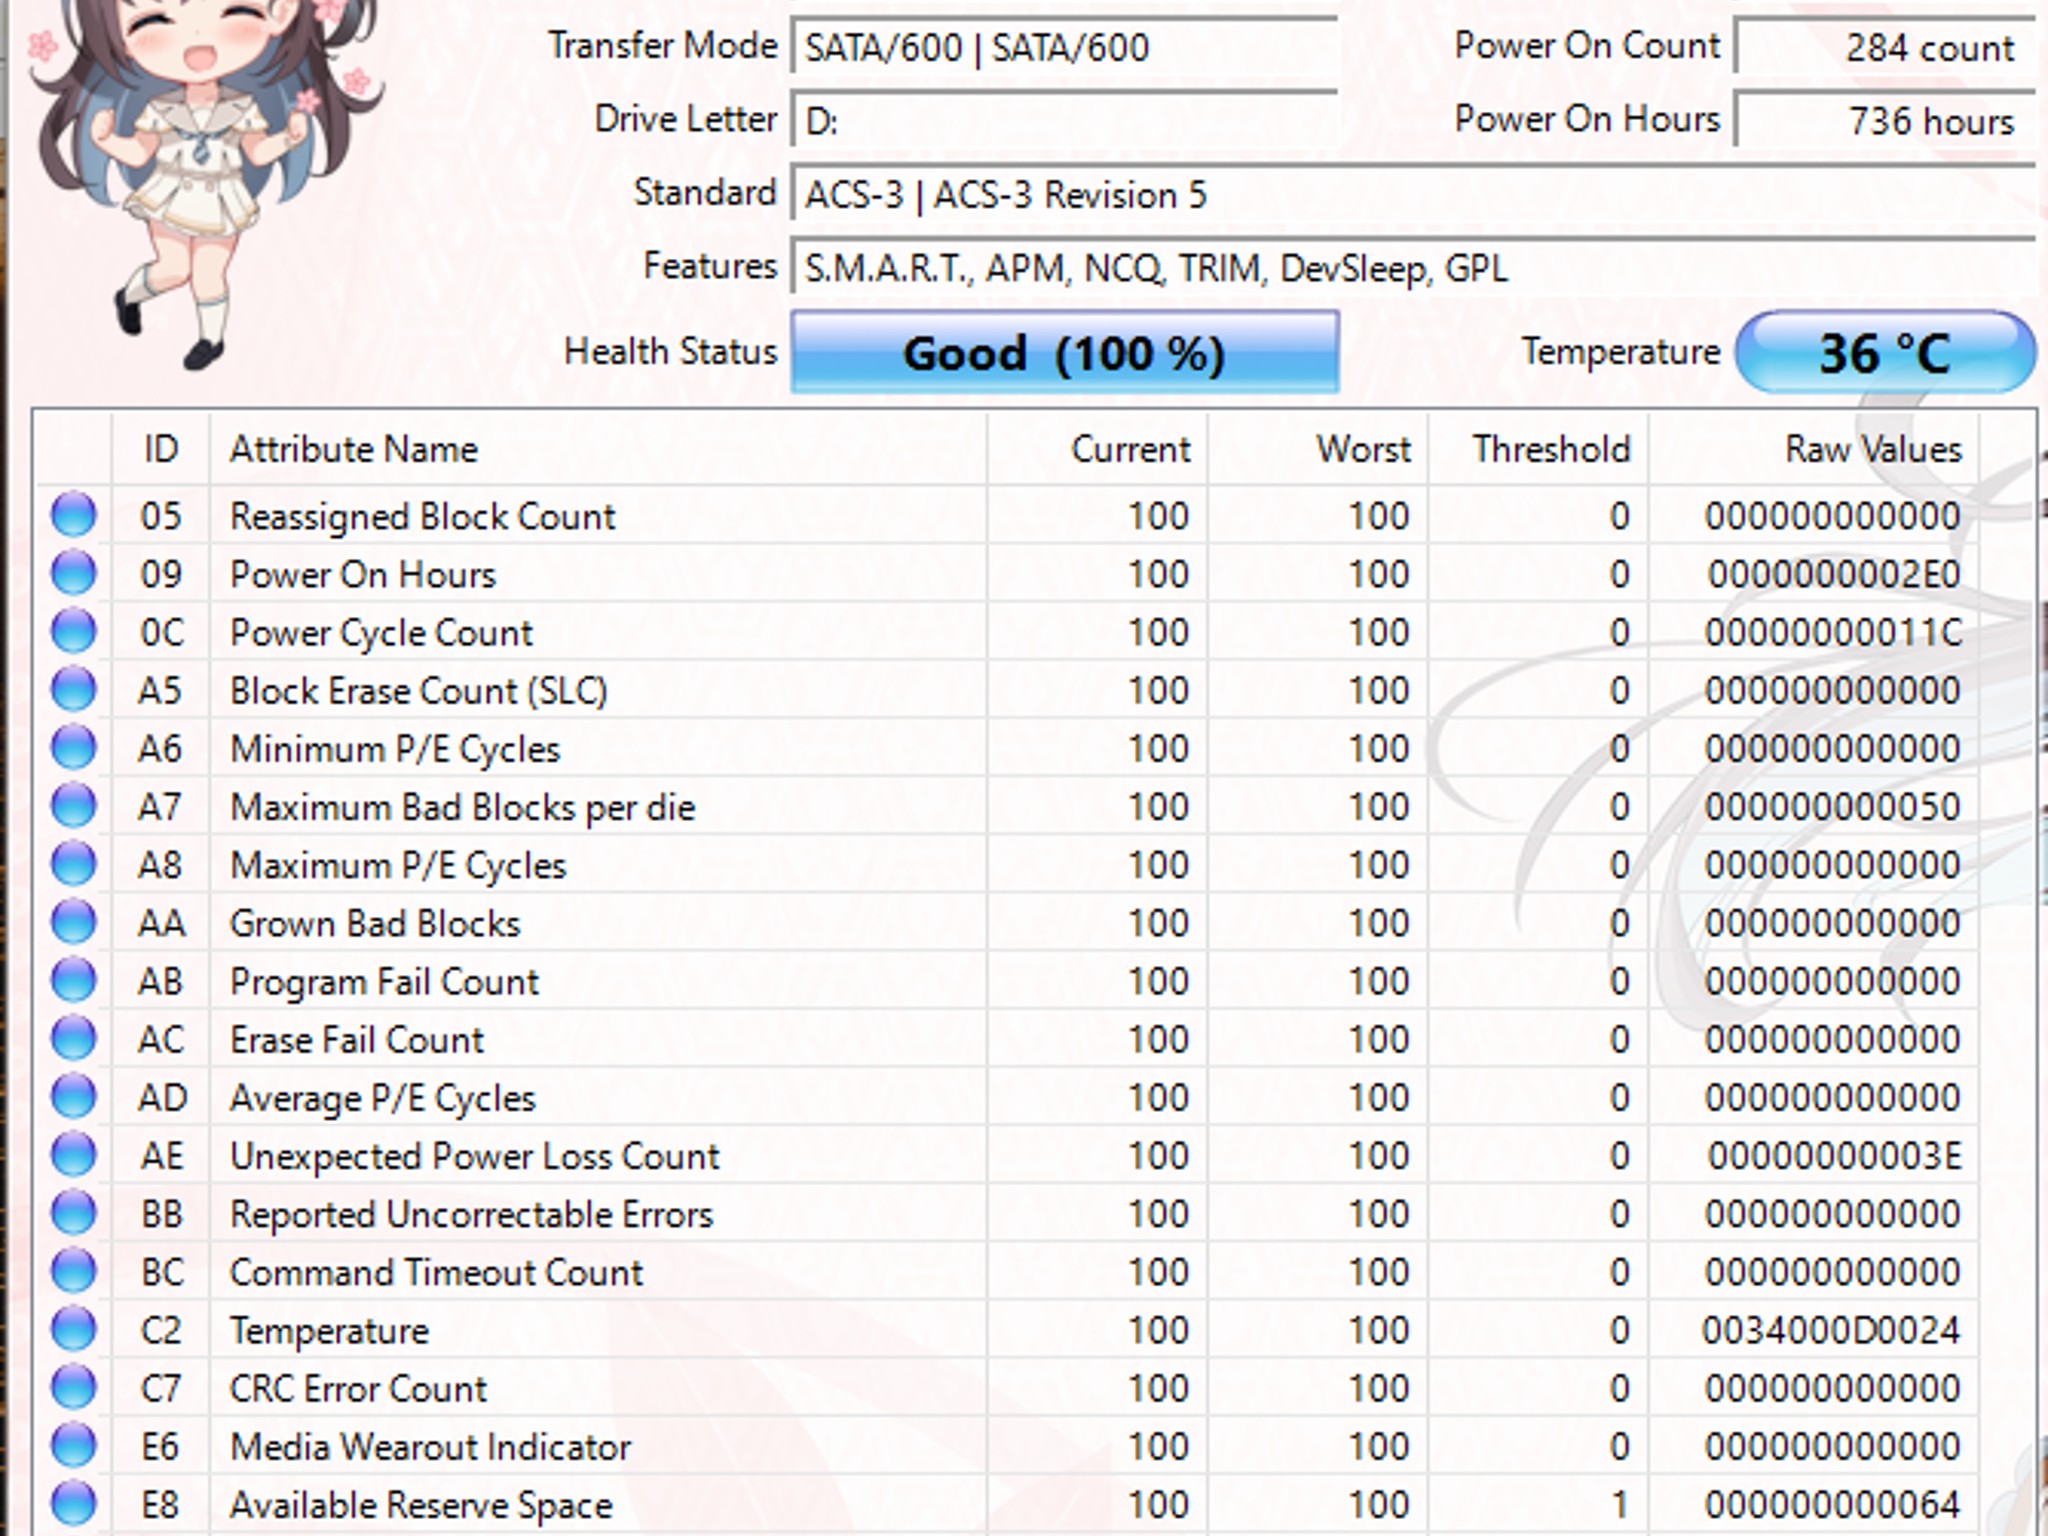Click raw value 000000000050
2048x1536 pixels.
pyautogui.click(x=1833, y=807)
